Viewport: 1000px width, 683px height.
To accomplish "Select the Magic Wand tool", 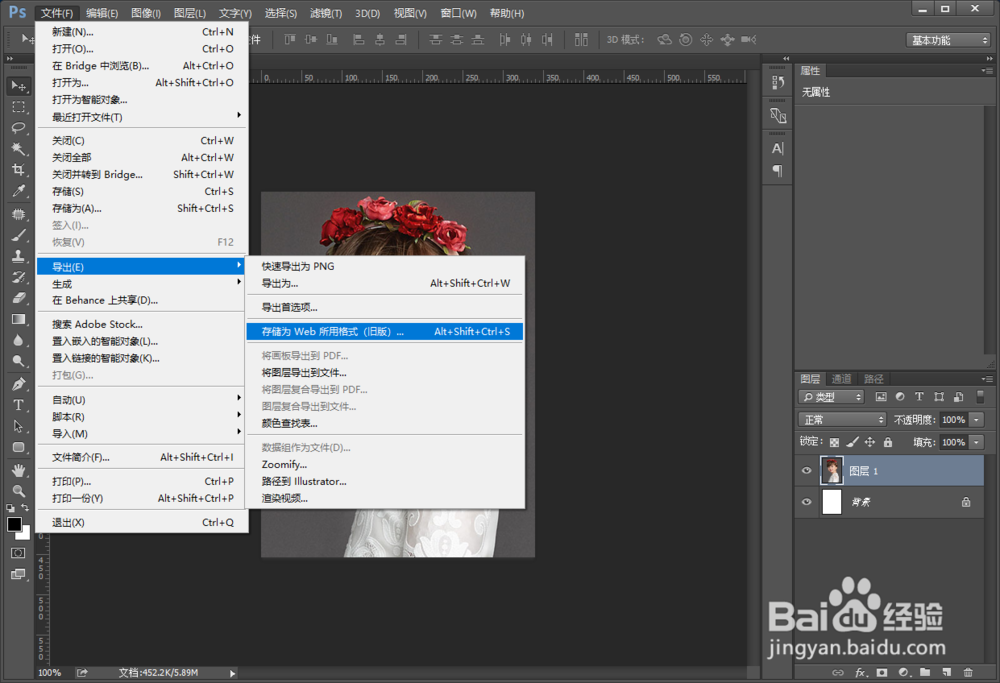I will pyautogui.click(x=18, y=149).
